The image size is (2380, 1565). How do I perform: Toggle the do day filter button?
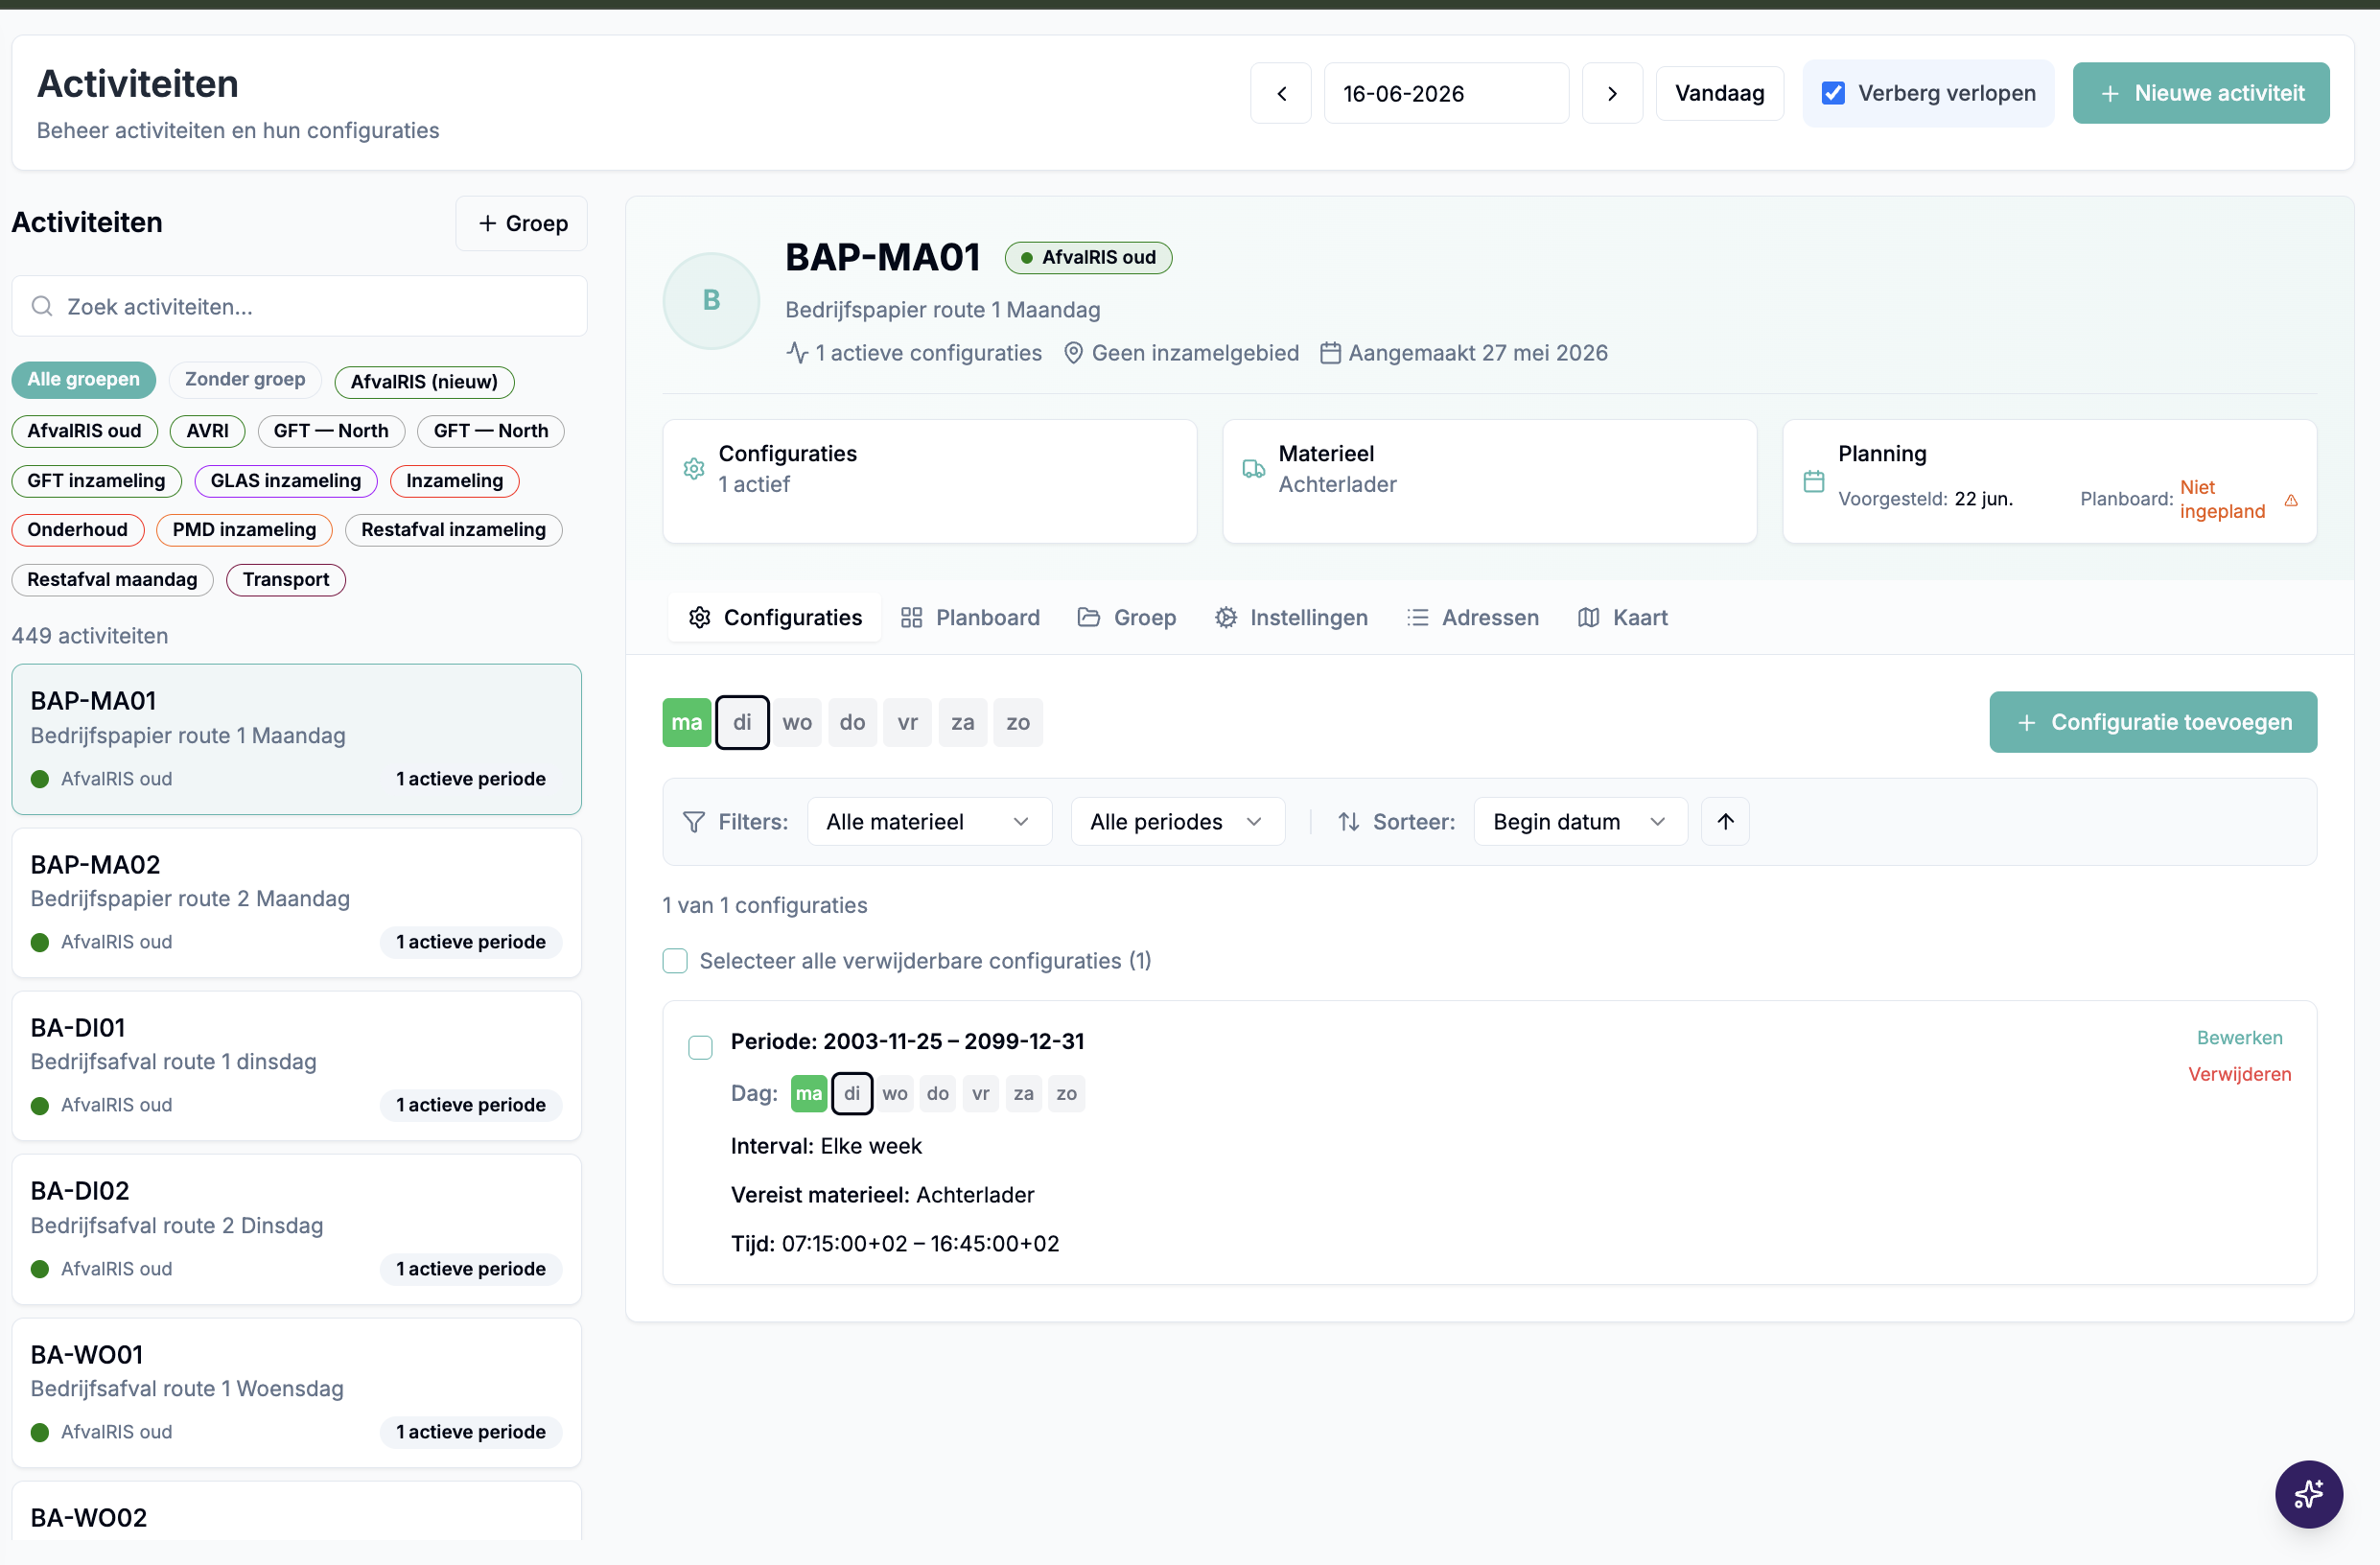coord(852,722)
